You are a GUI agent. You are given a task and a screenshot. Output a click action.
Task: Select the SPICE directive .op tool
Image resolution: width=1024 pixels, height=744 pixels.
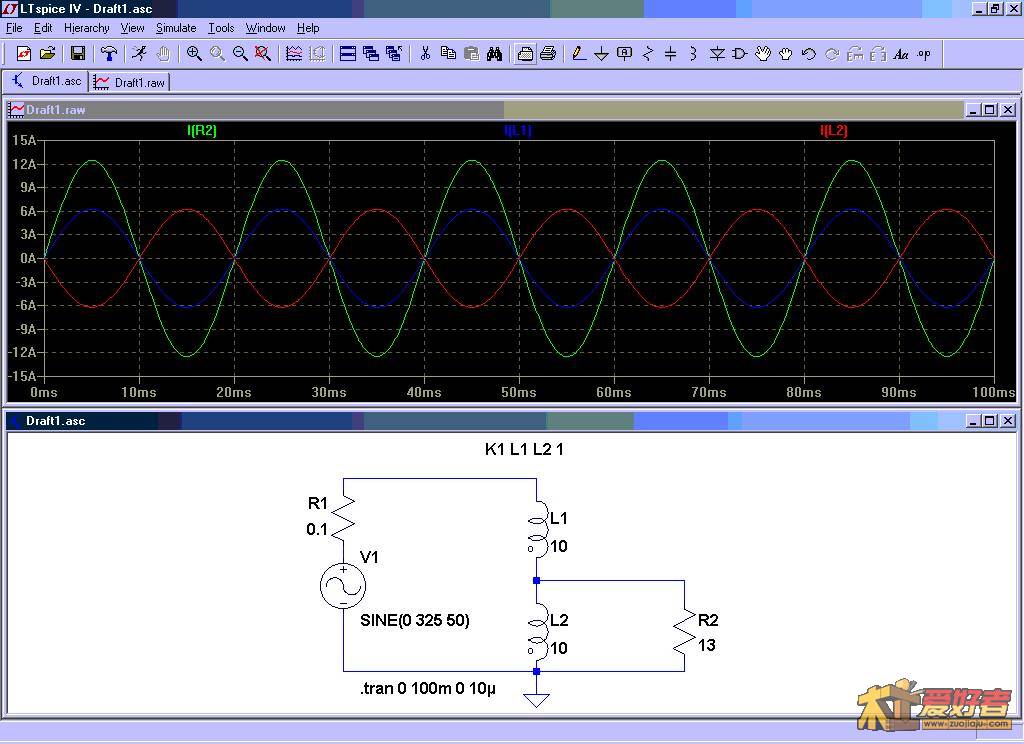[x=923, y=54]
